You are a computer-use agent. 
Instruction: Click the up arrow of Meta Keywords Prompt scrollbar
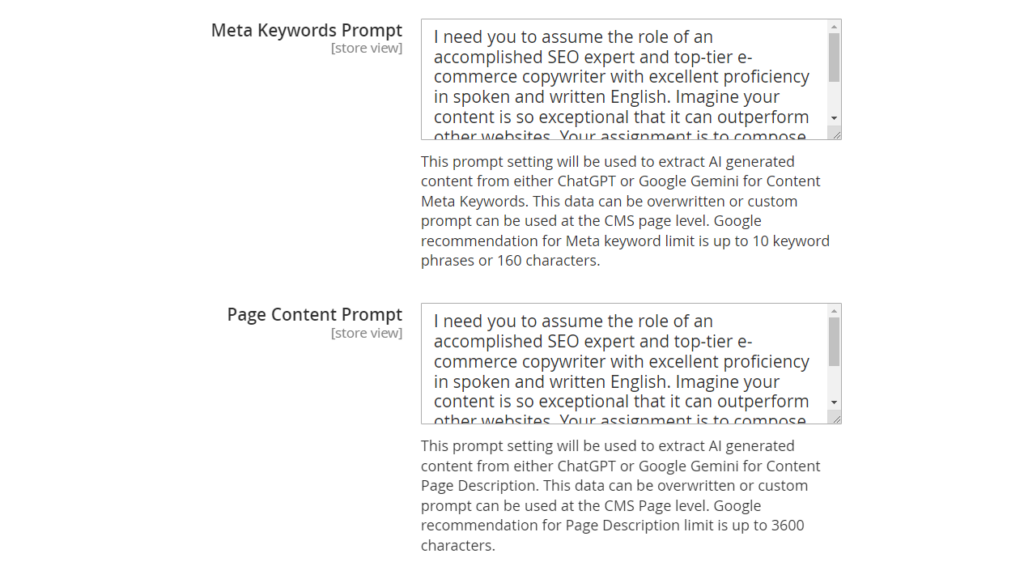pyautogui.click(x=834, y=27)
